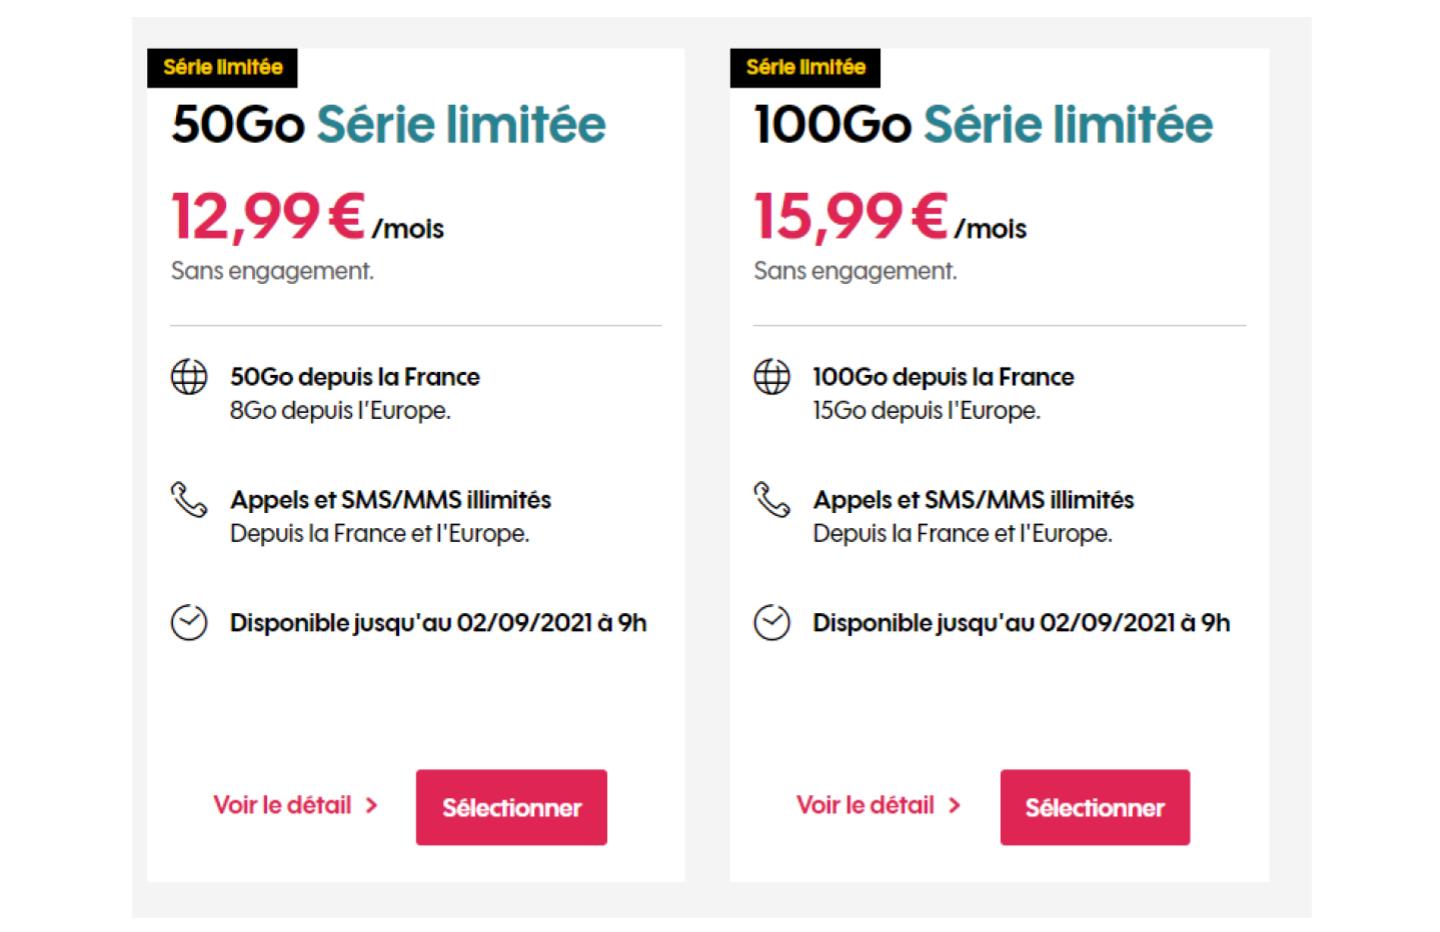This screenshot has width=1440, height=932.
Task: Click the clock icon next to the 50Go availability date
Action: tap(189, 623)
